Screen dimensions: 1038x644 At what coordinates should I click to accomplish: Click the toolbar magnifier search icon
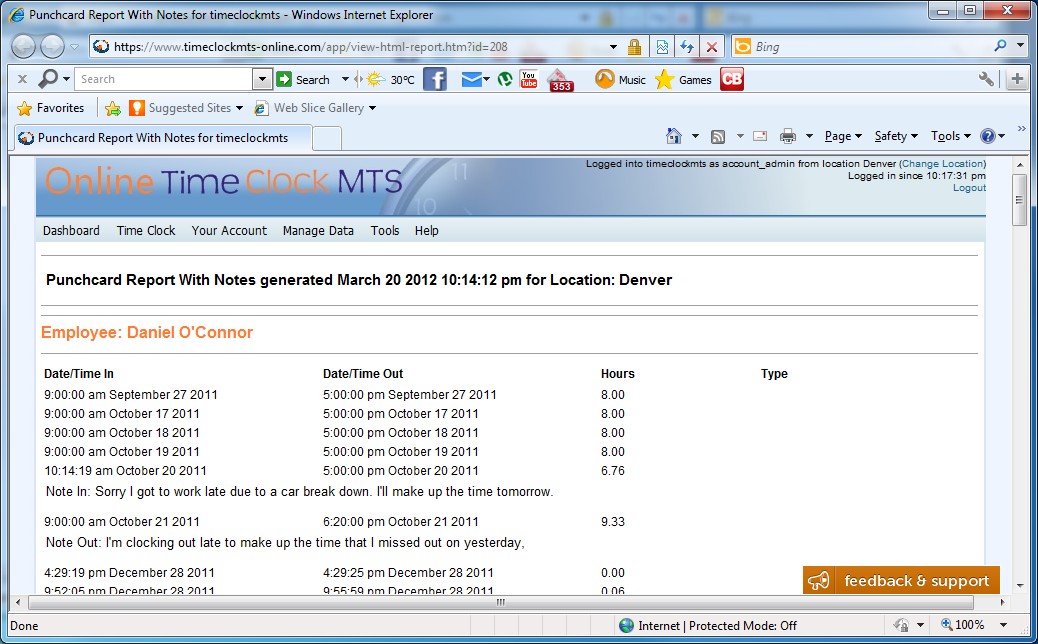coord(48,79)
